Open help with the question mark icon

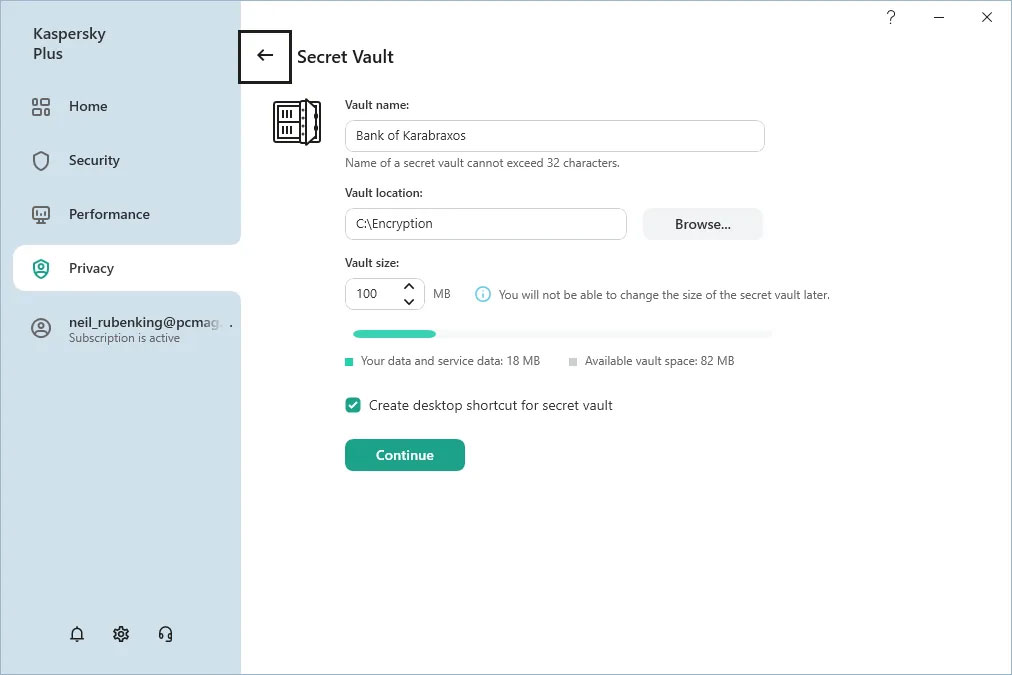(891, 17)
